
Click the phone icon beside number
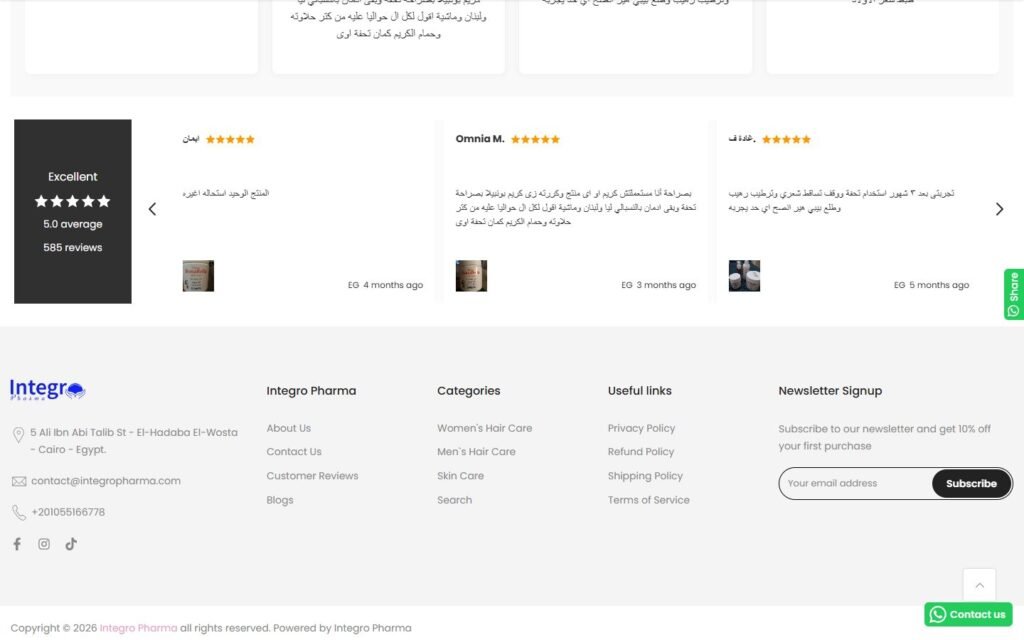(x=19, y=513)
